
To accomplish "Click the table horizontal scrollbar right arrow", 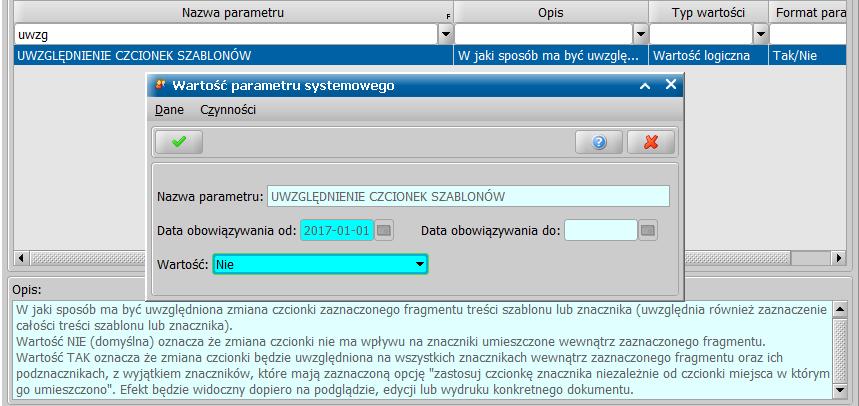I will tap(838, 258).
